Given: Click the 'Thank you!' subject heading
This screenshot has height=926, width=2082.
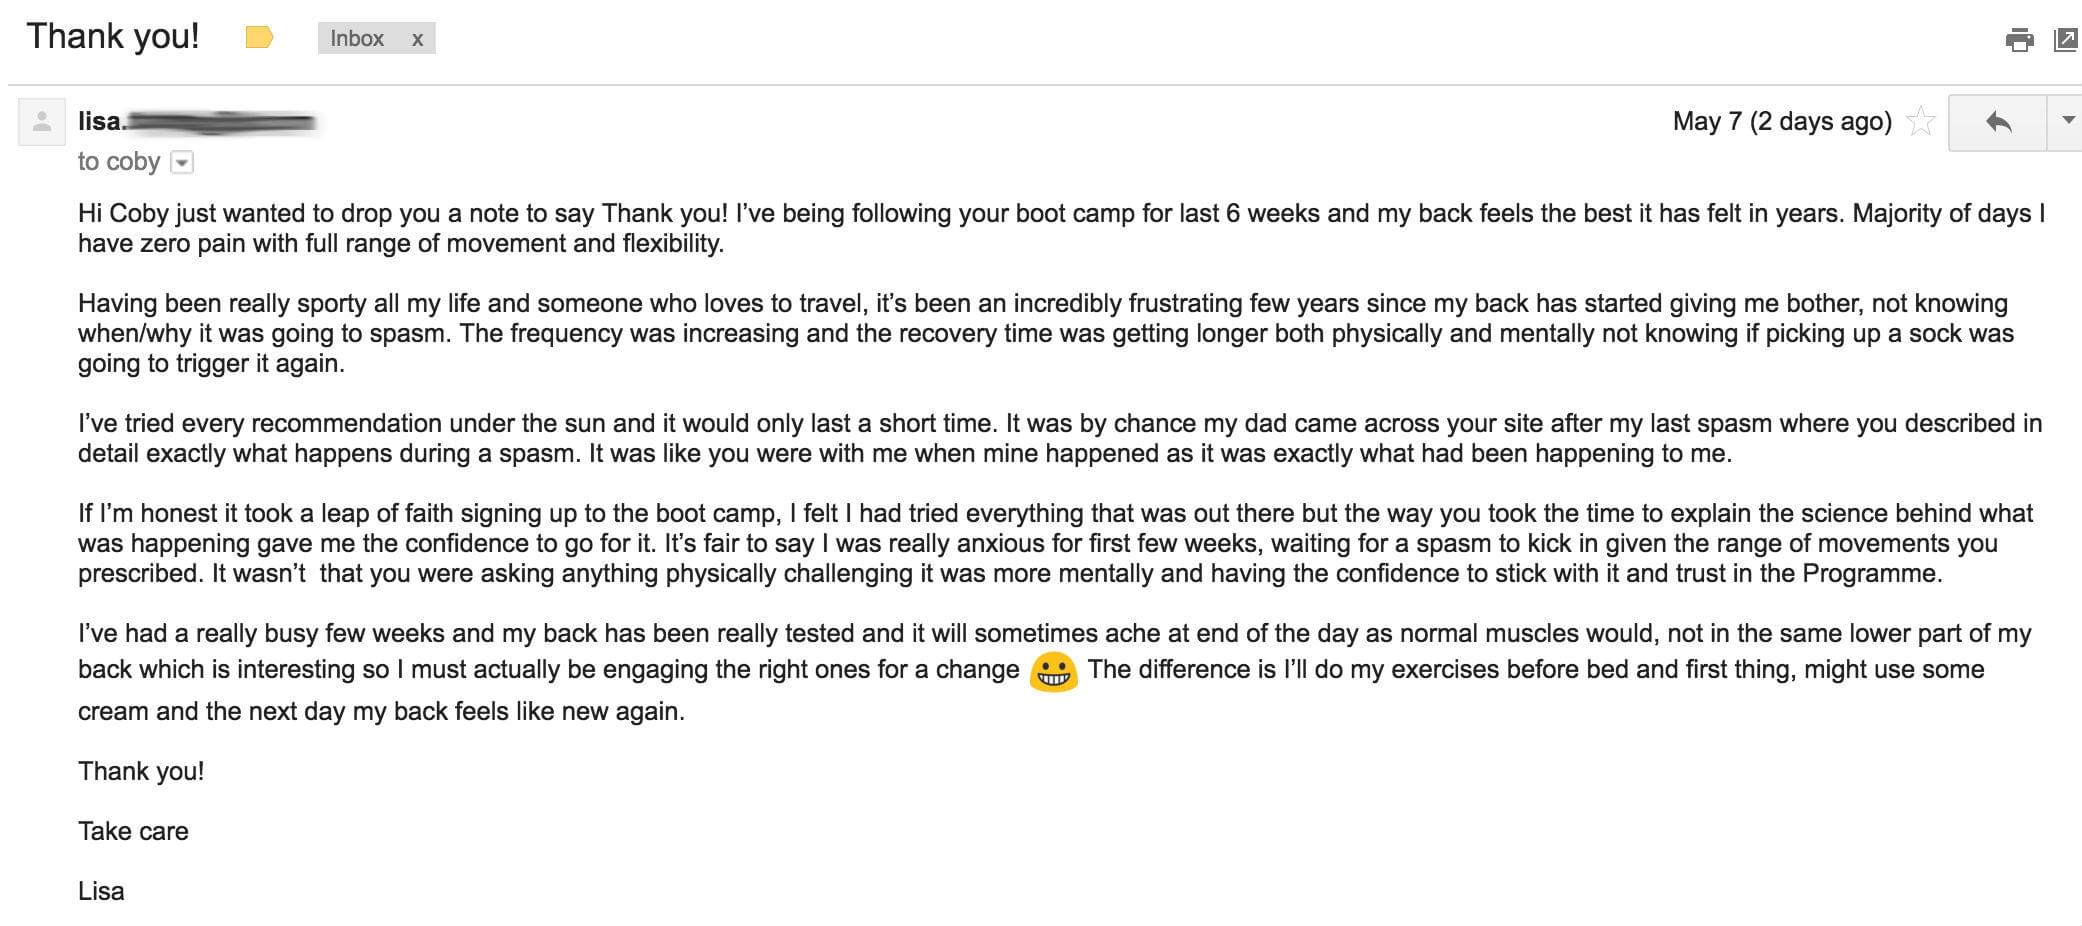Looking at the screenshot, I should pos(113,36).
